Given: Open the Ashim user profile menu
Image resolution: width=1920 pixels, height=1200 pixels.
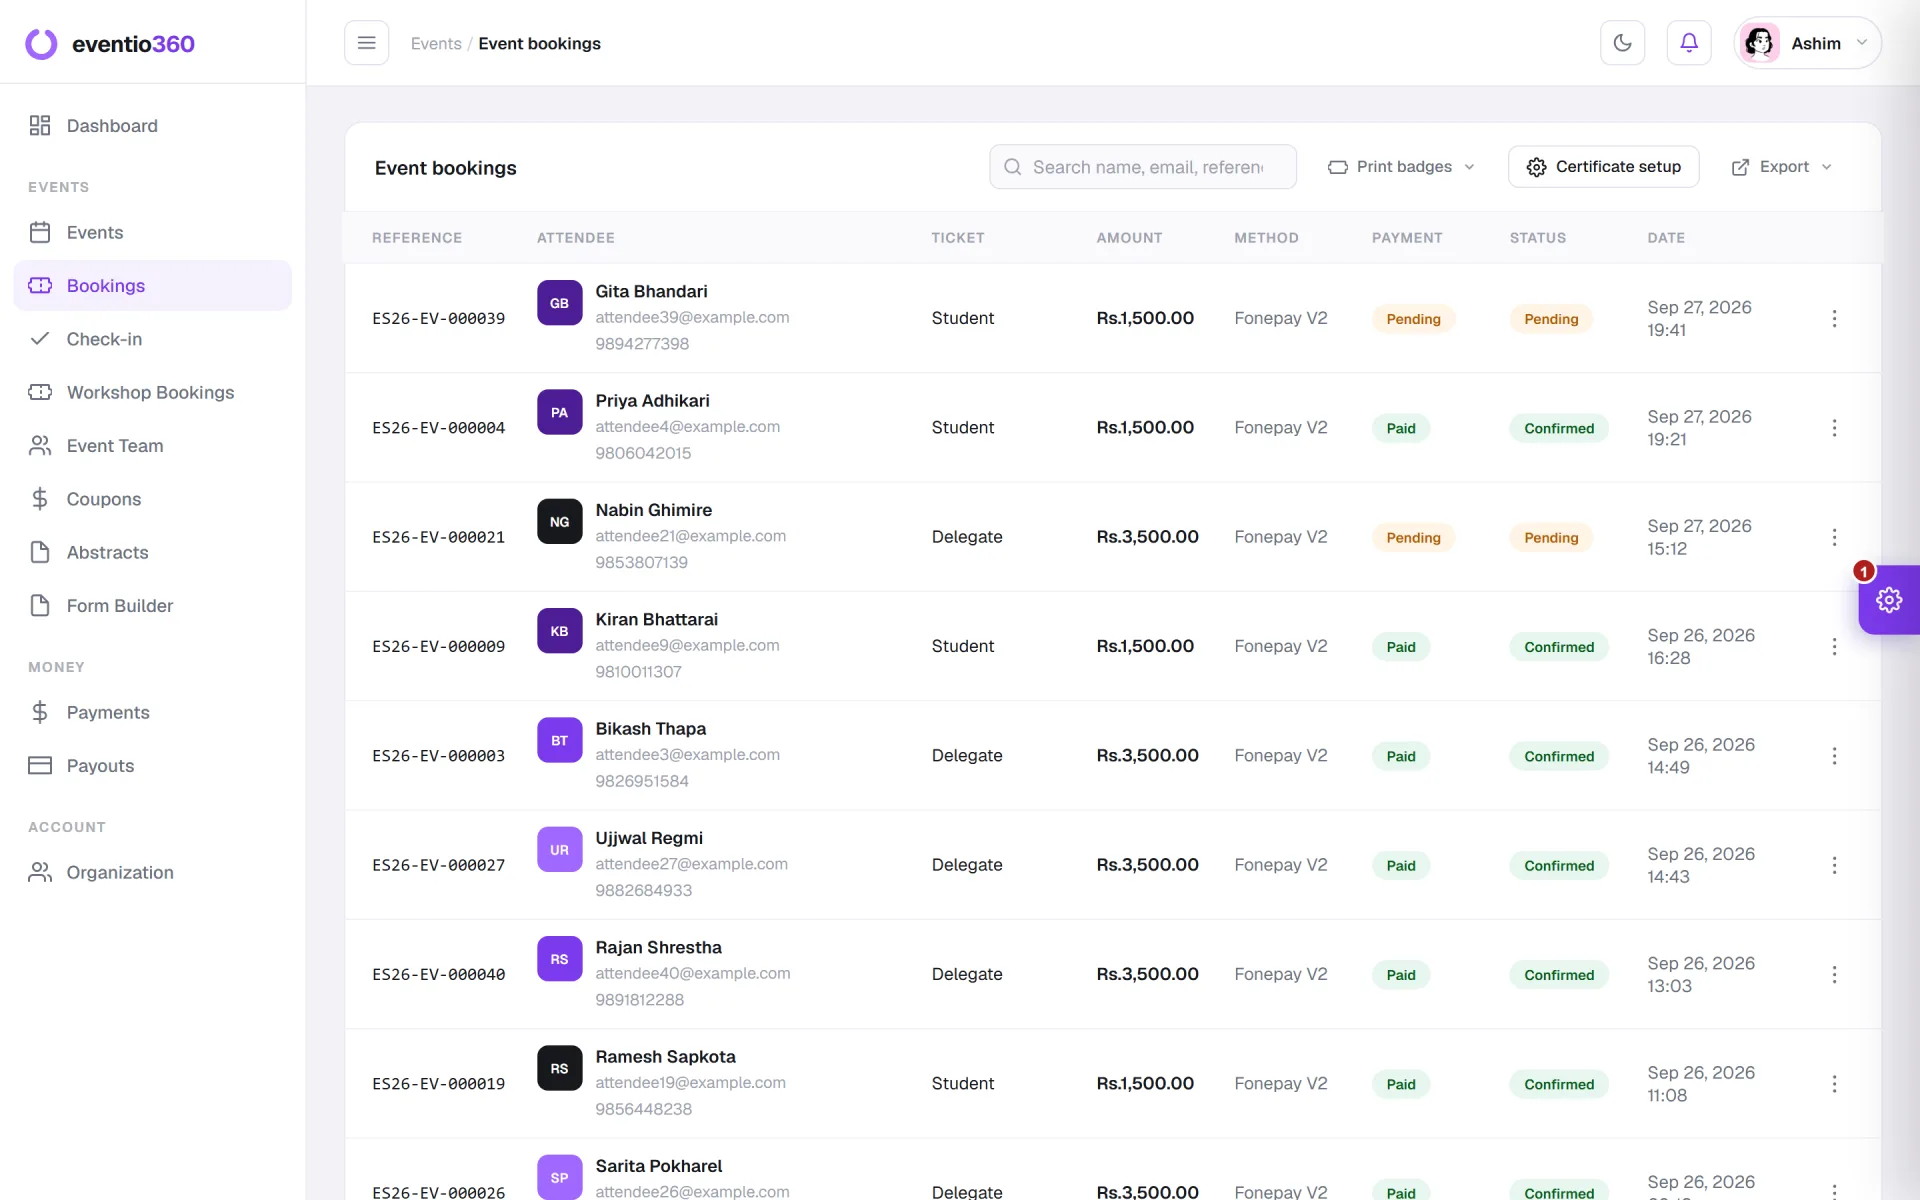Looking at the screenshot, I should 1807,43.
